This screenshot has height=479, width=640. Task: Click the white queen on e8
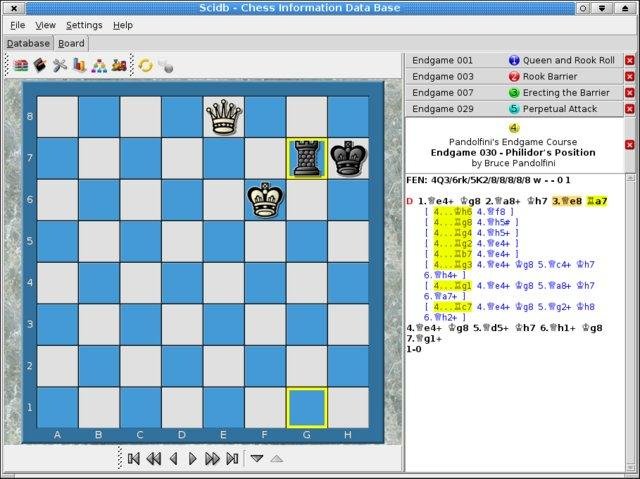tap(224, 116)
